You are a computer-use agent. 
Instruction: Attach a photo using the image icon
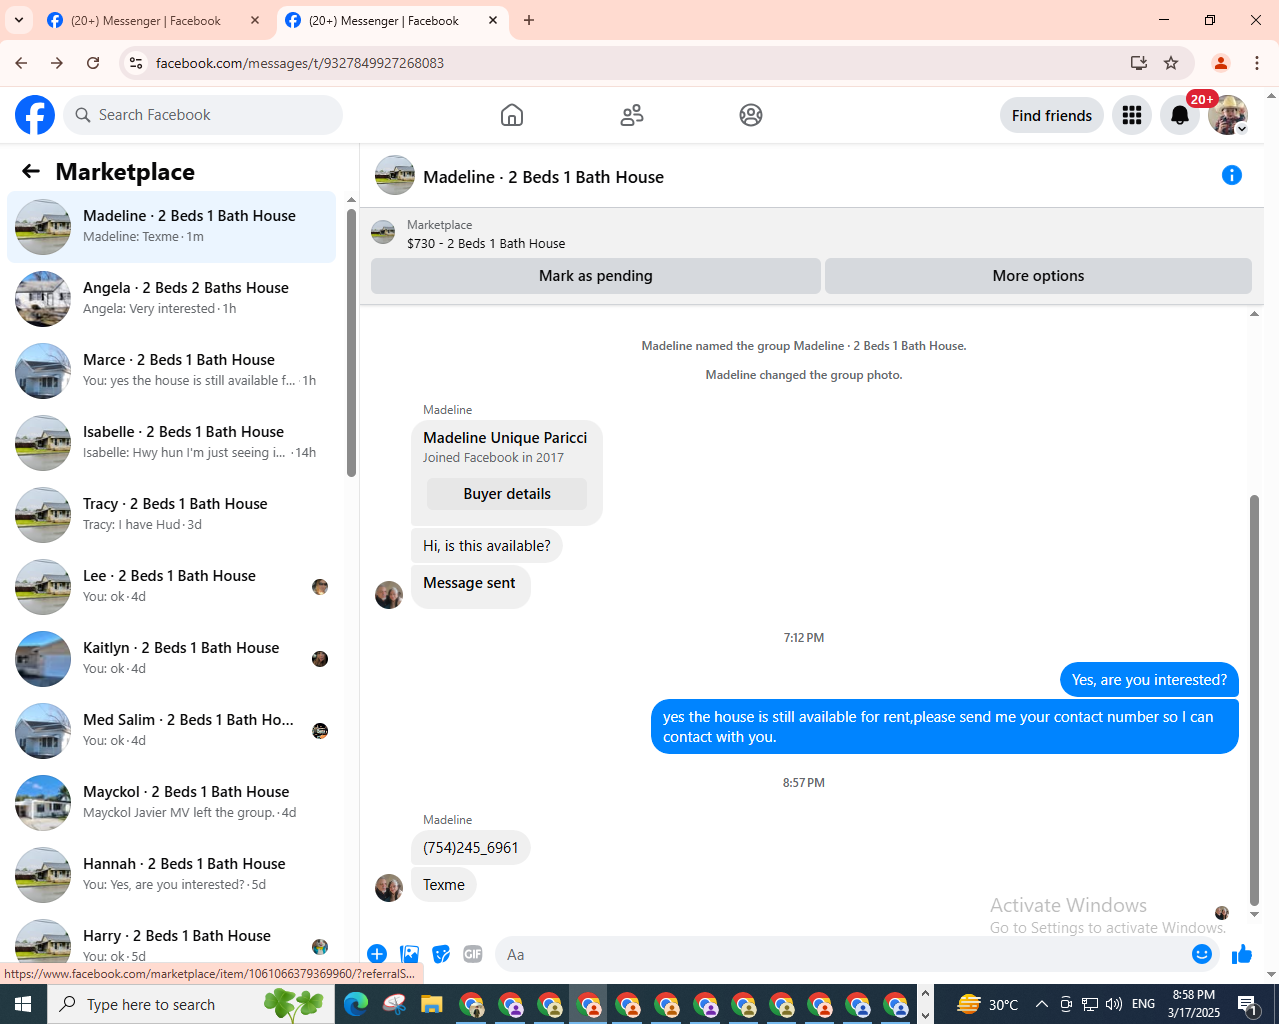[x=409, y=954]
